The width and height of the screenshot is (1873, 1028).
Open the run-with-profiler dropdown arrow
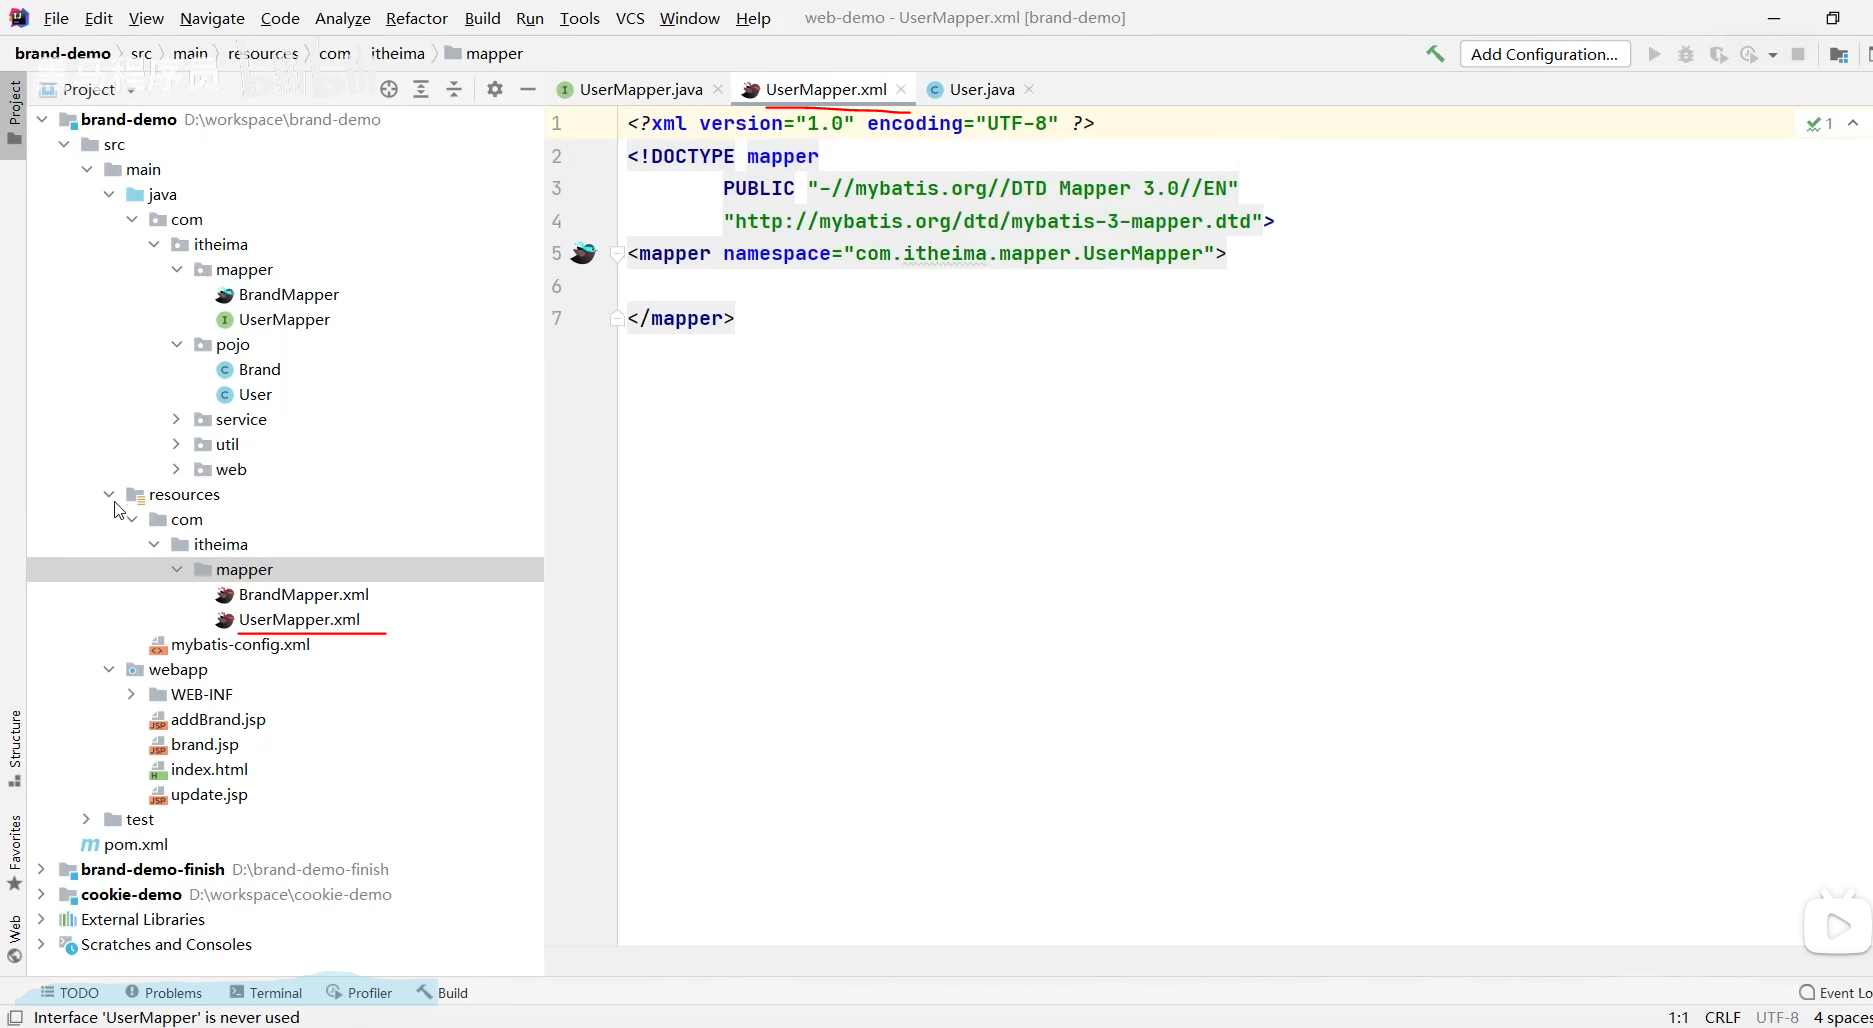(x=1773, y=55)
